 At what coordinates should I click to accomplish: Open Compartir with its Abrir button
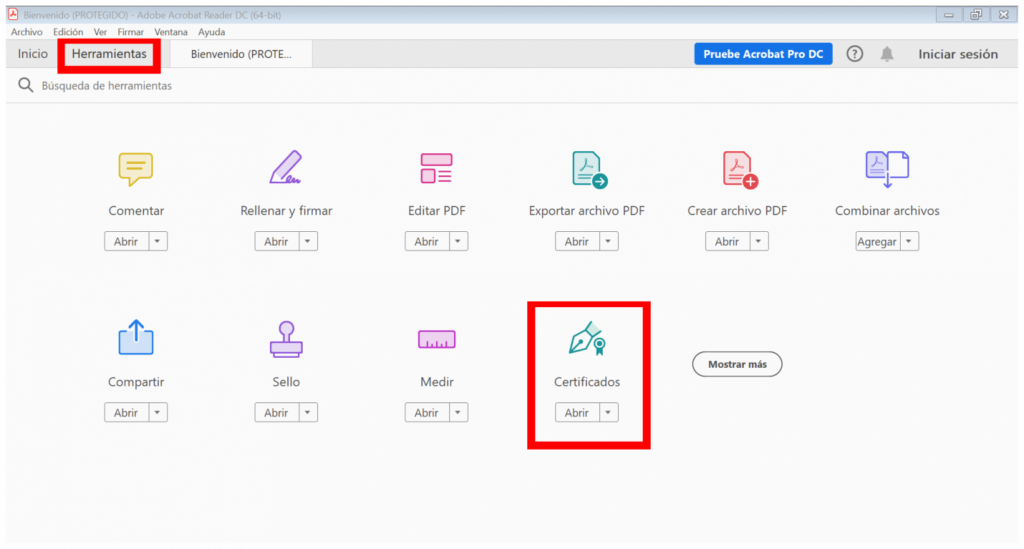(126, 413)
